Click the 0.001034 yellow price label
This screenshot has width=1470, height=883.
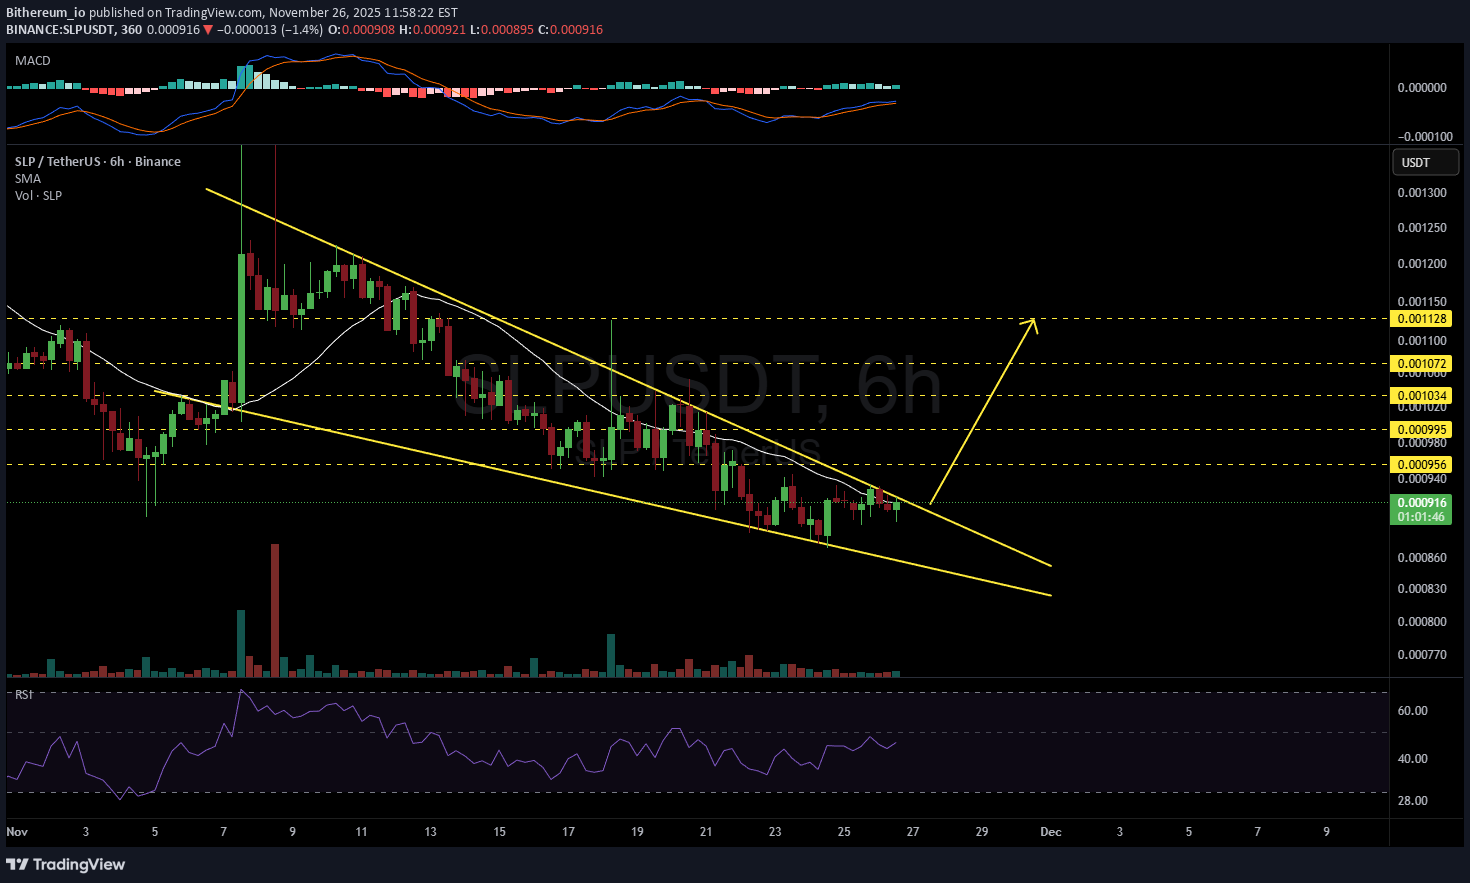[1421, 396]
